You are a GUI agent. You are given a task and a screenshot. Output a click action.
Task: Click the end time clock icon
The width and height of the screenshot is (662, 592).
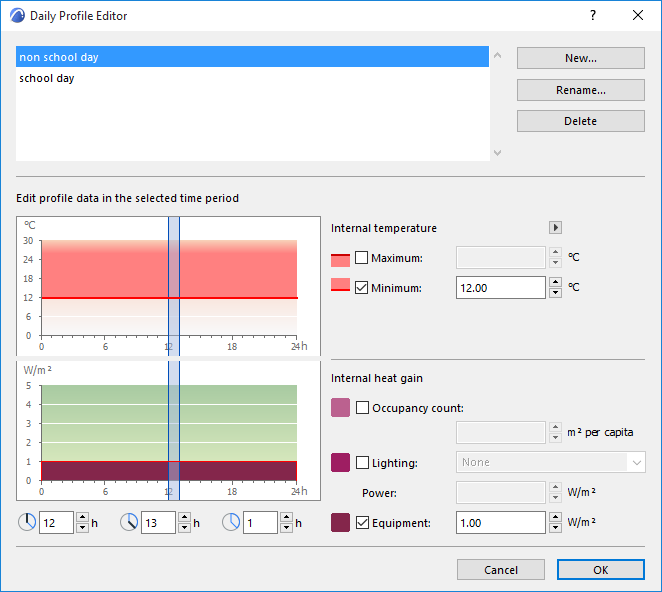(x=129, y=522)
